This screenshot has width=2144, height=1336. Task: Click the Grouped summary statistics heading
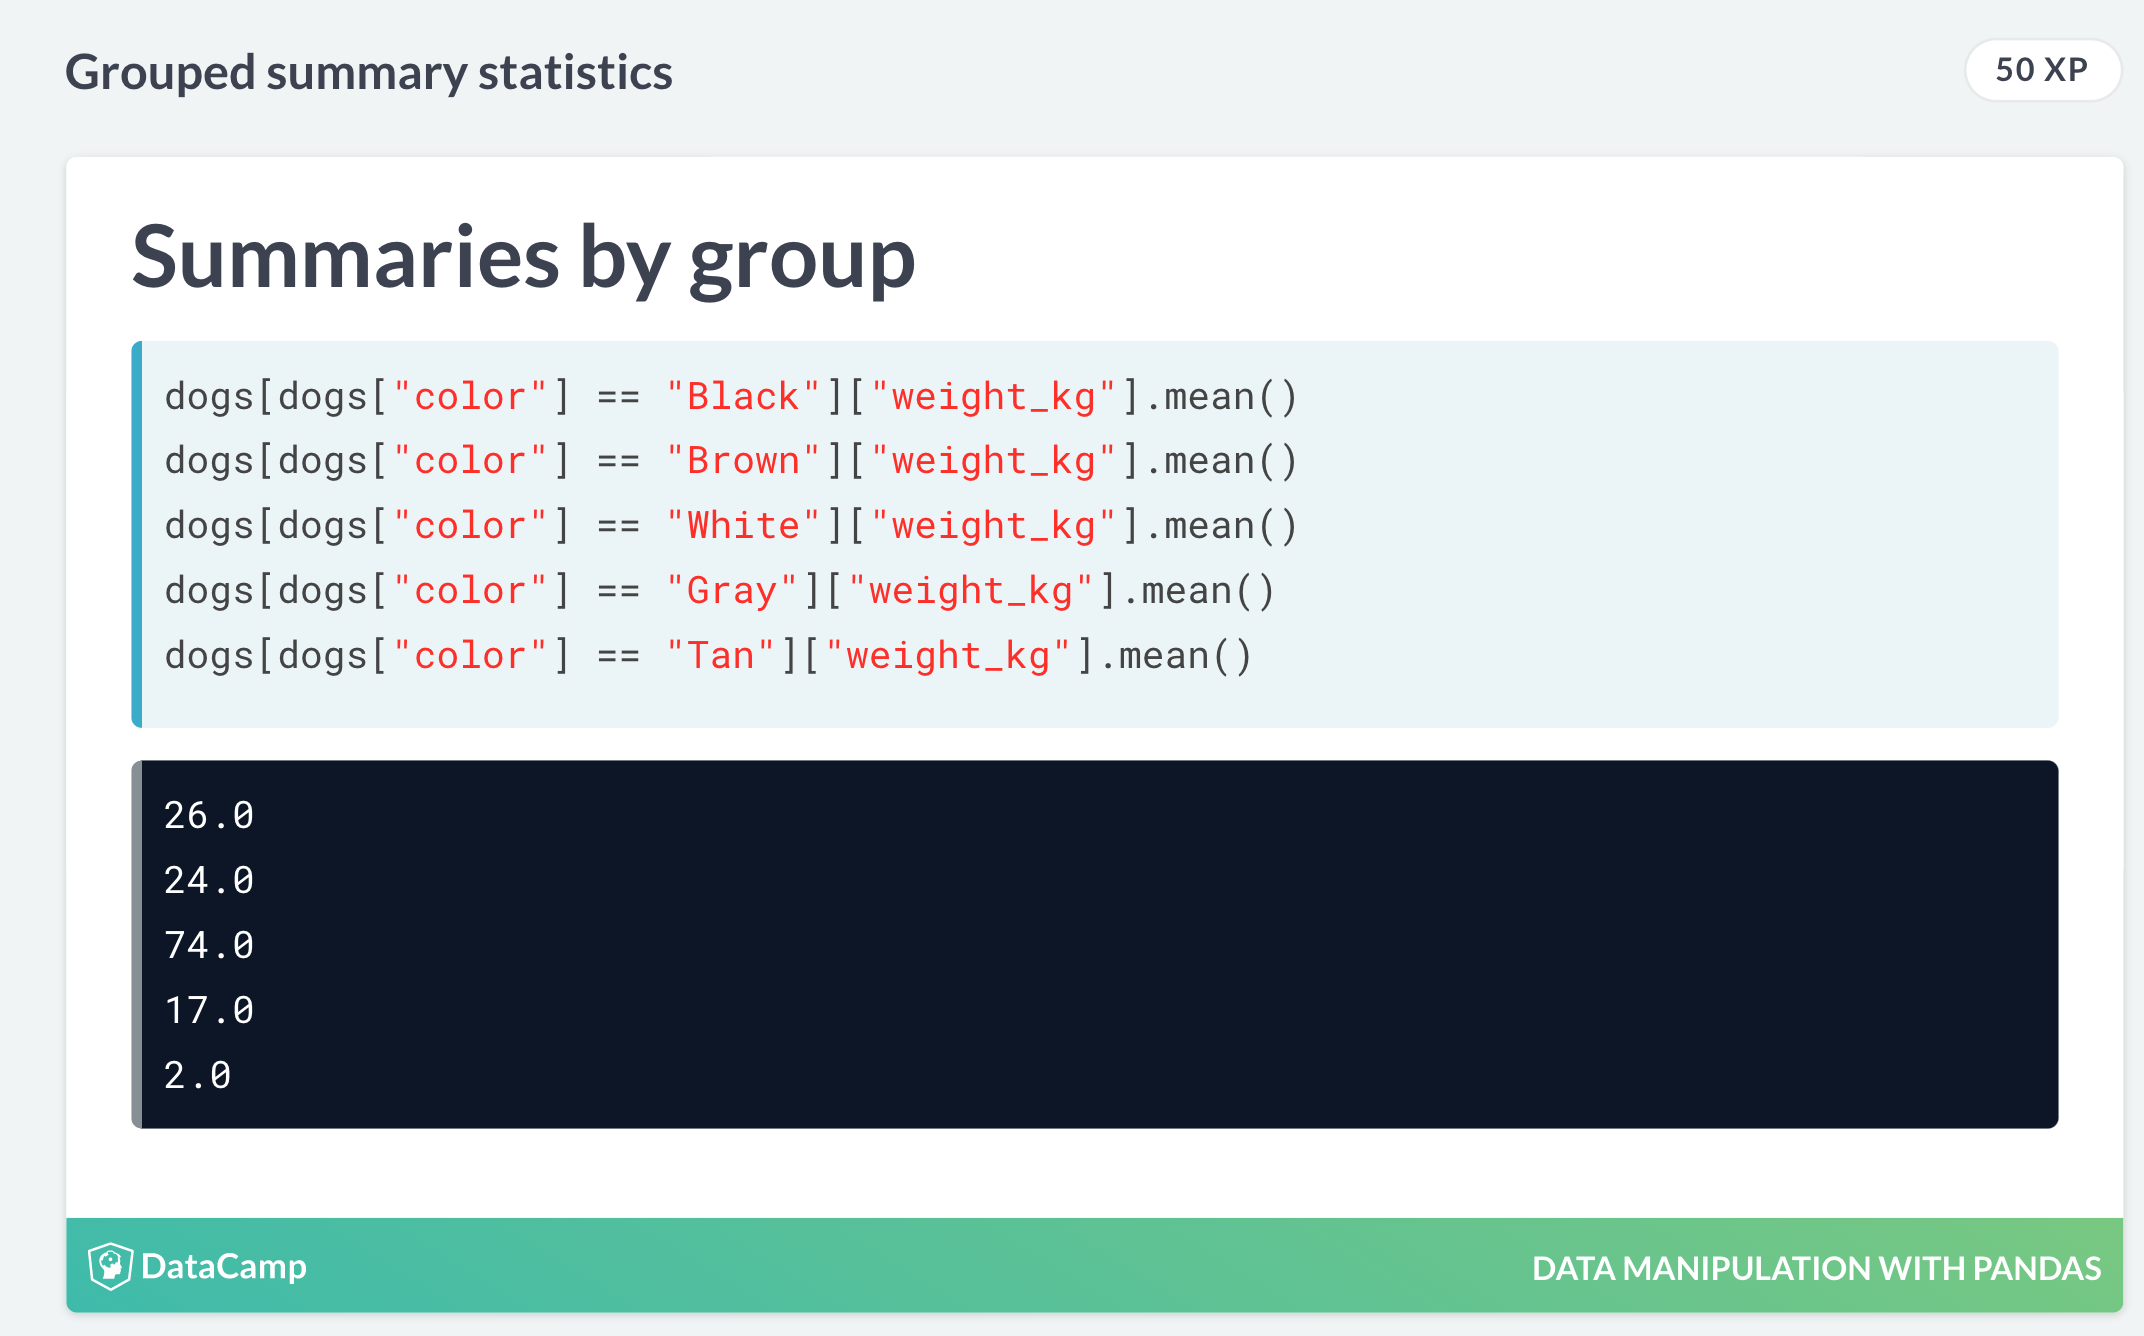(369, 72)
